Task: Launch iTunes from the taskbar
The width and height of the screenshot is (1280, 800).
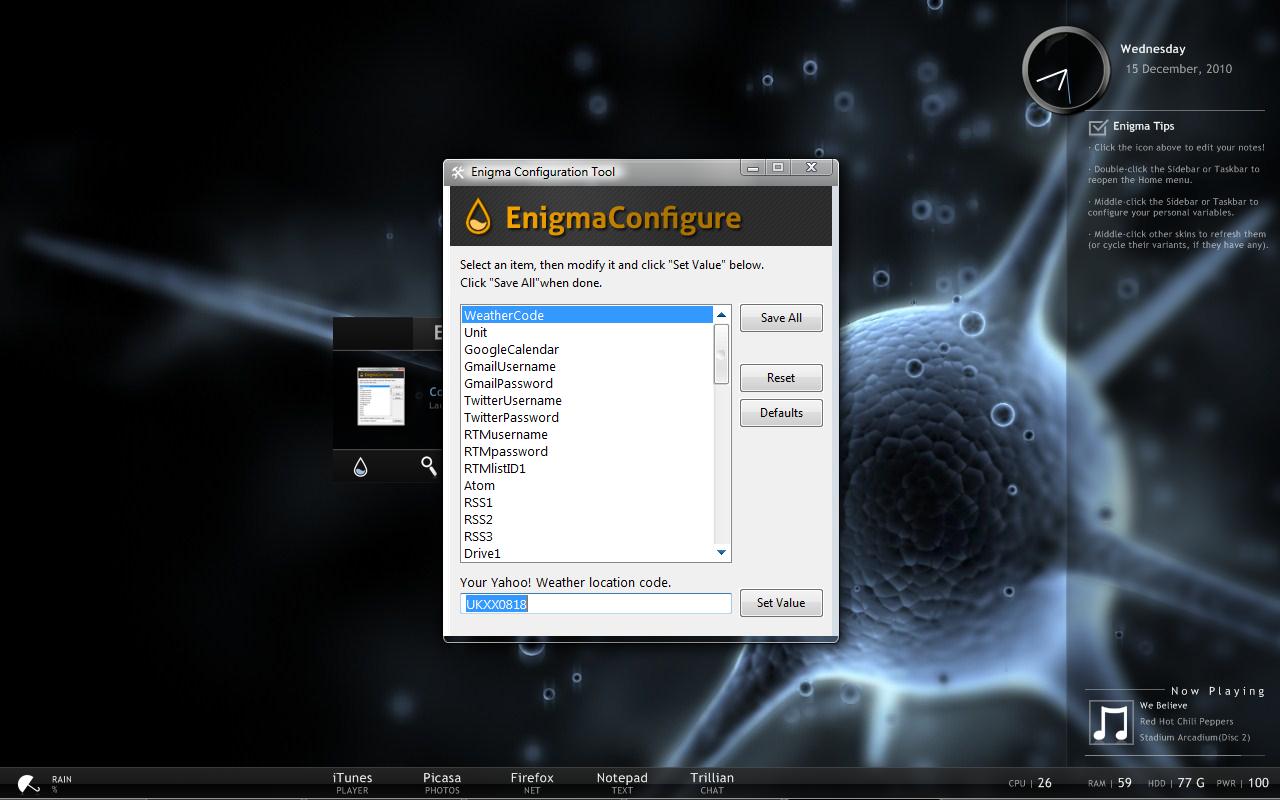Action: tap(352, 781)
